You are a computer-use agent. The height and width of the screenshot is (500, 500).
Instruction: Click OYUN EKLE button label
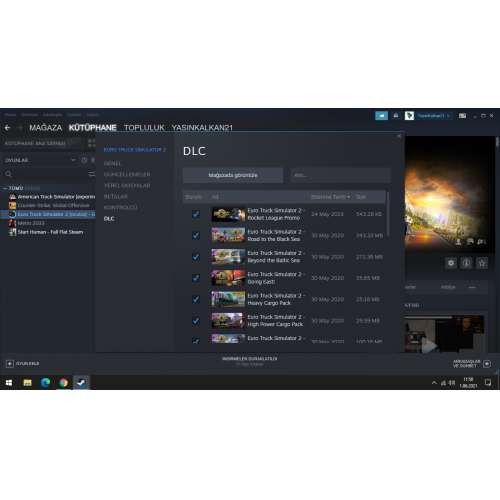pos(28,364)
